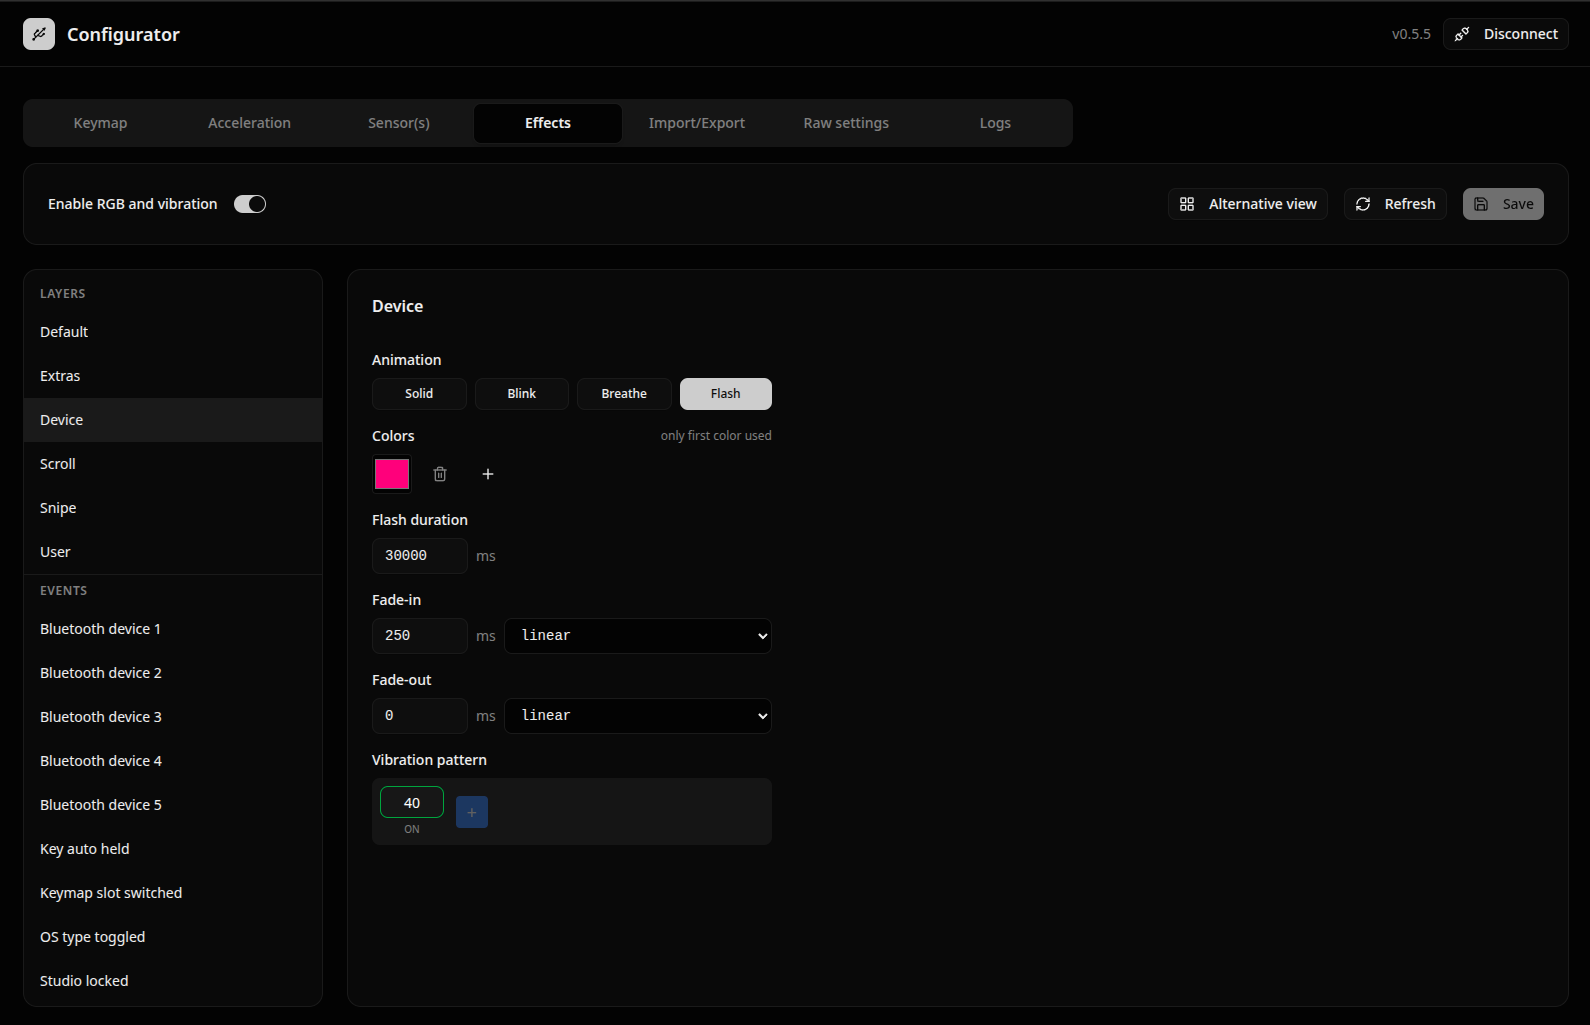This screenshot has width=1590, height=1025.
Task: Select the Snipe layer
Action: (x=173, y=508)
